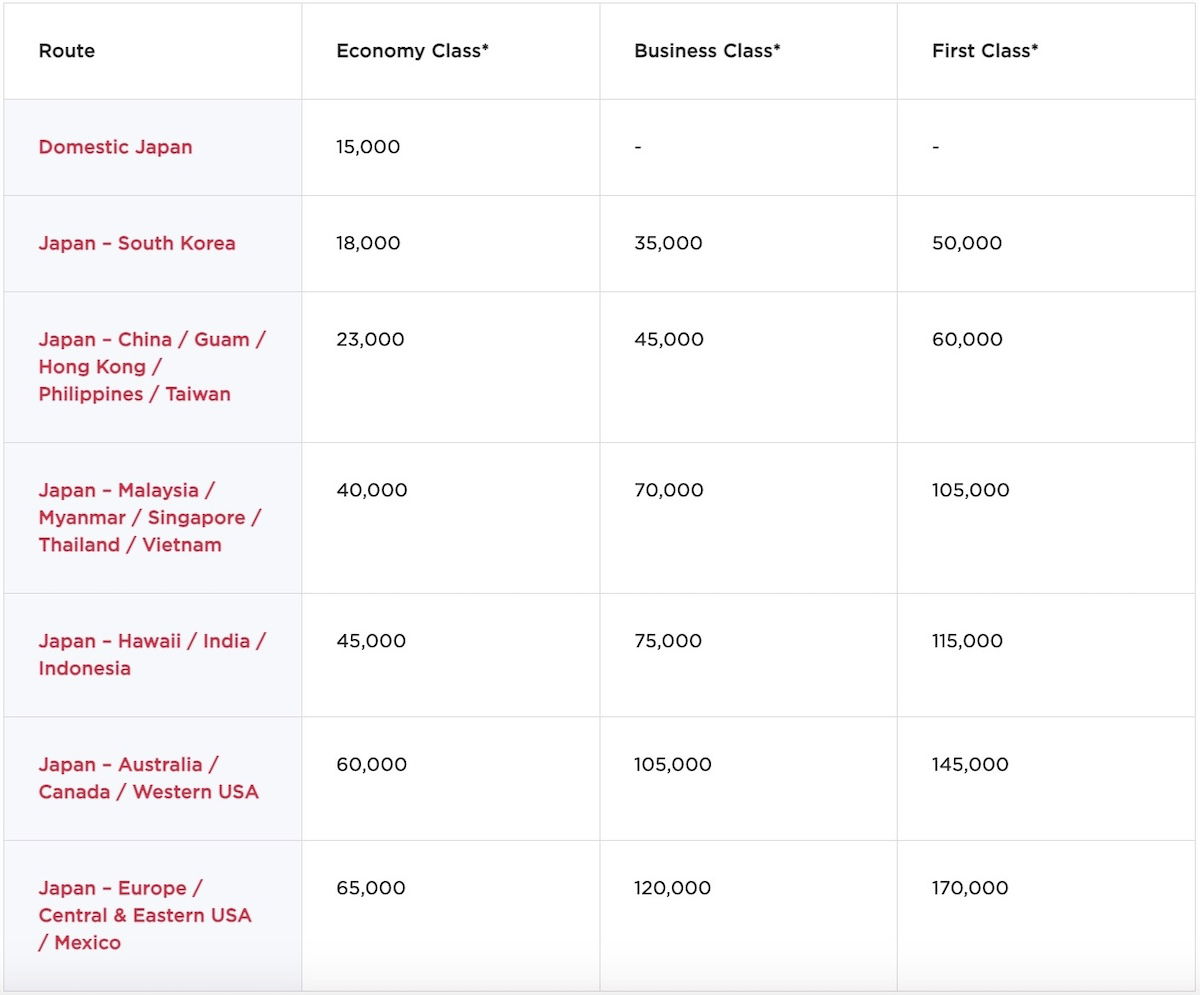The width and height of the screenshot is (1200, 995).
Task: Click Japan – Australia / Canada / Western USA
Action: tap(148, 778)
